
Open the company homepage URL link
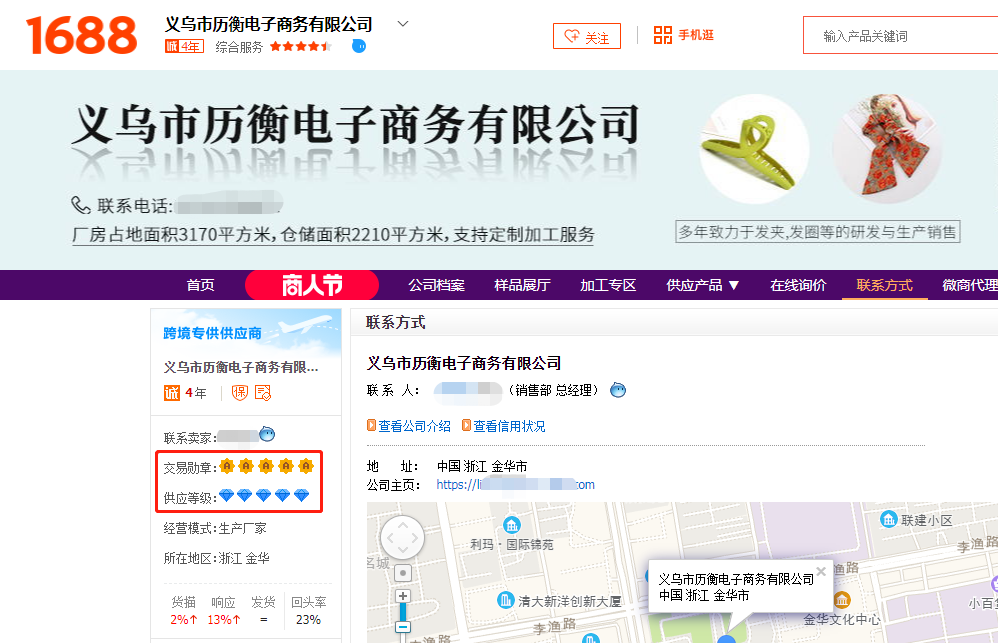(516, 484)
